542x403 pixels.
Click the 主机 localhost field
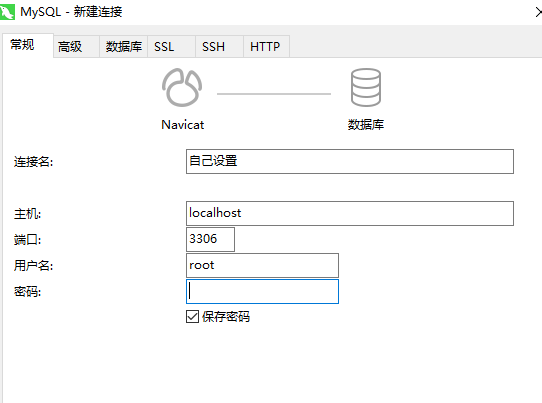pos(350,213)
